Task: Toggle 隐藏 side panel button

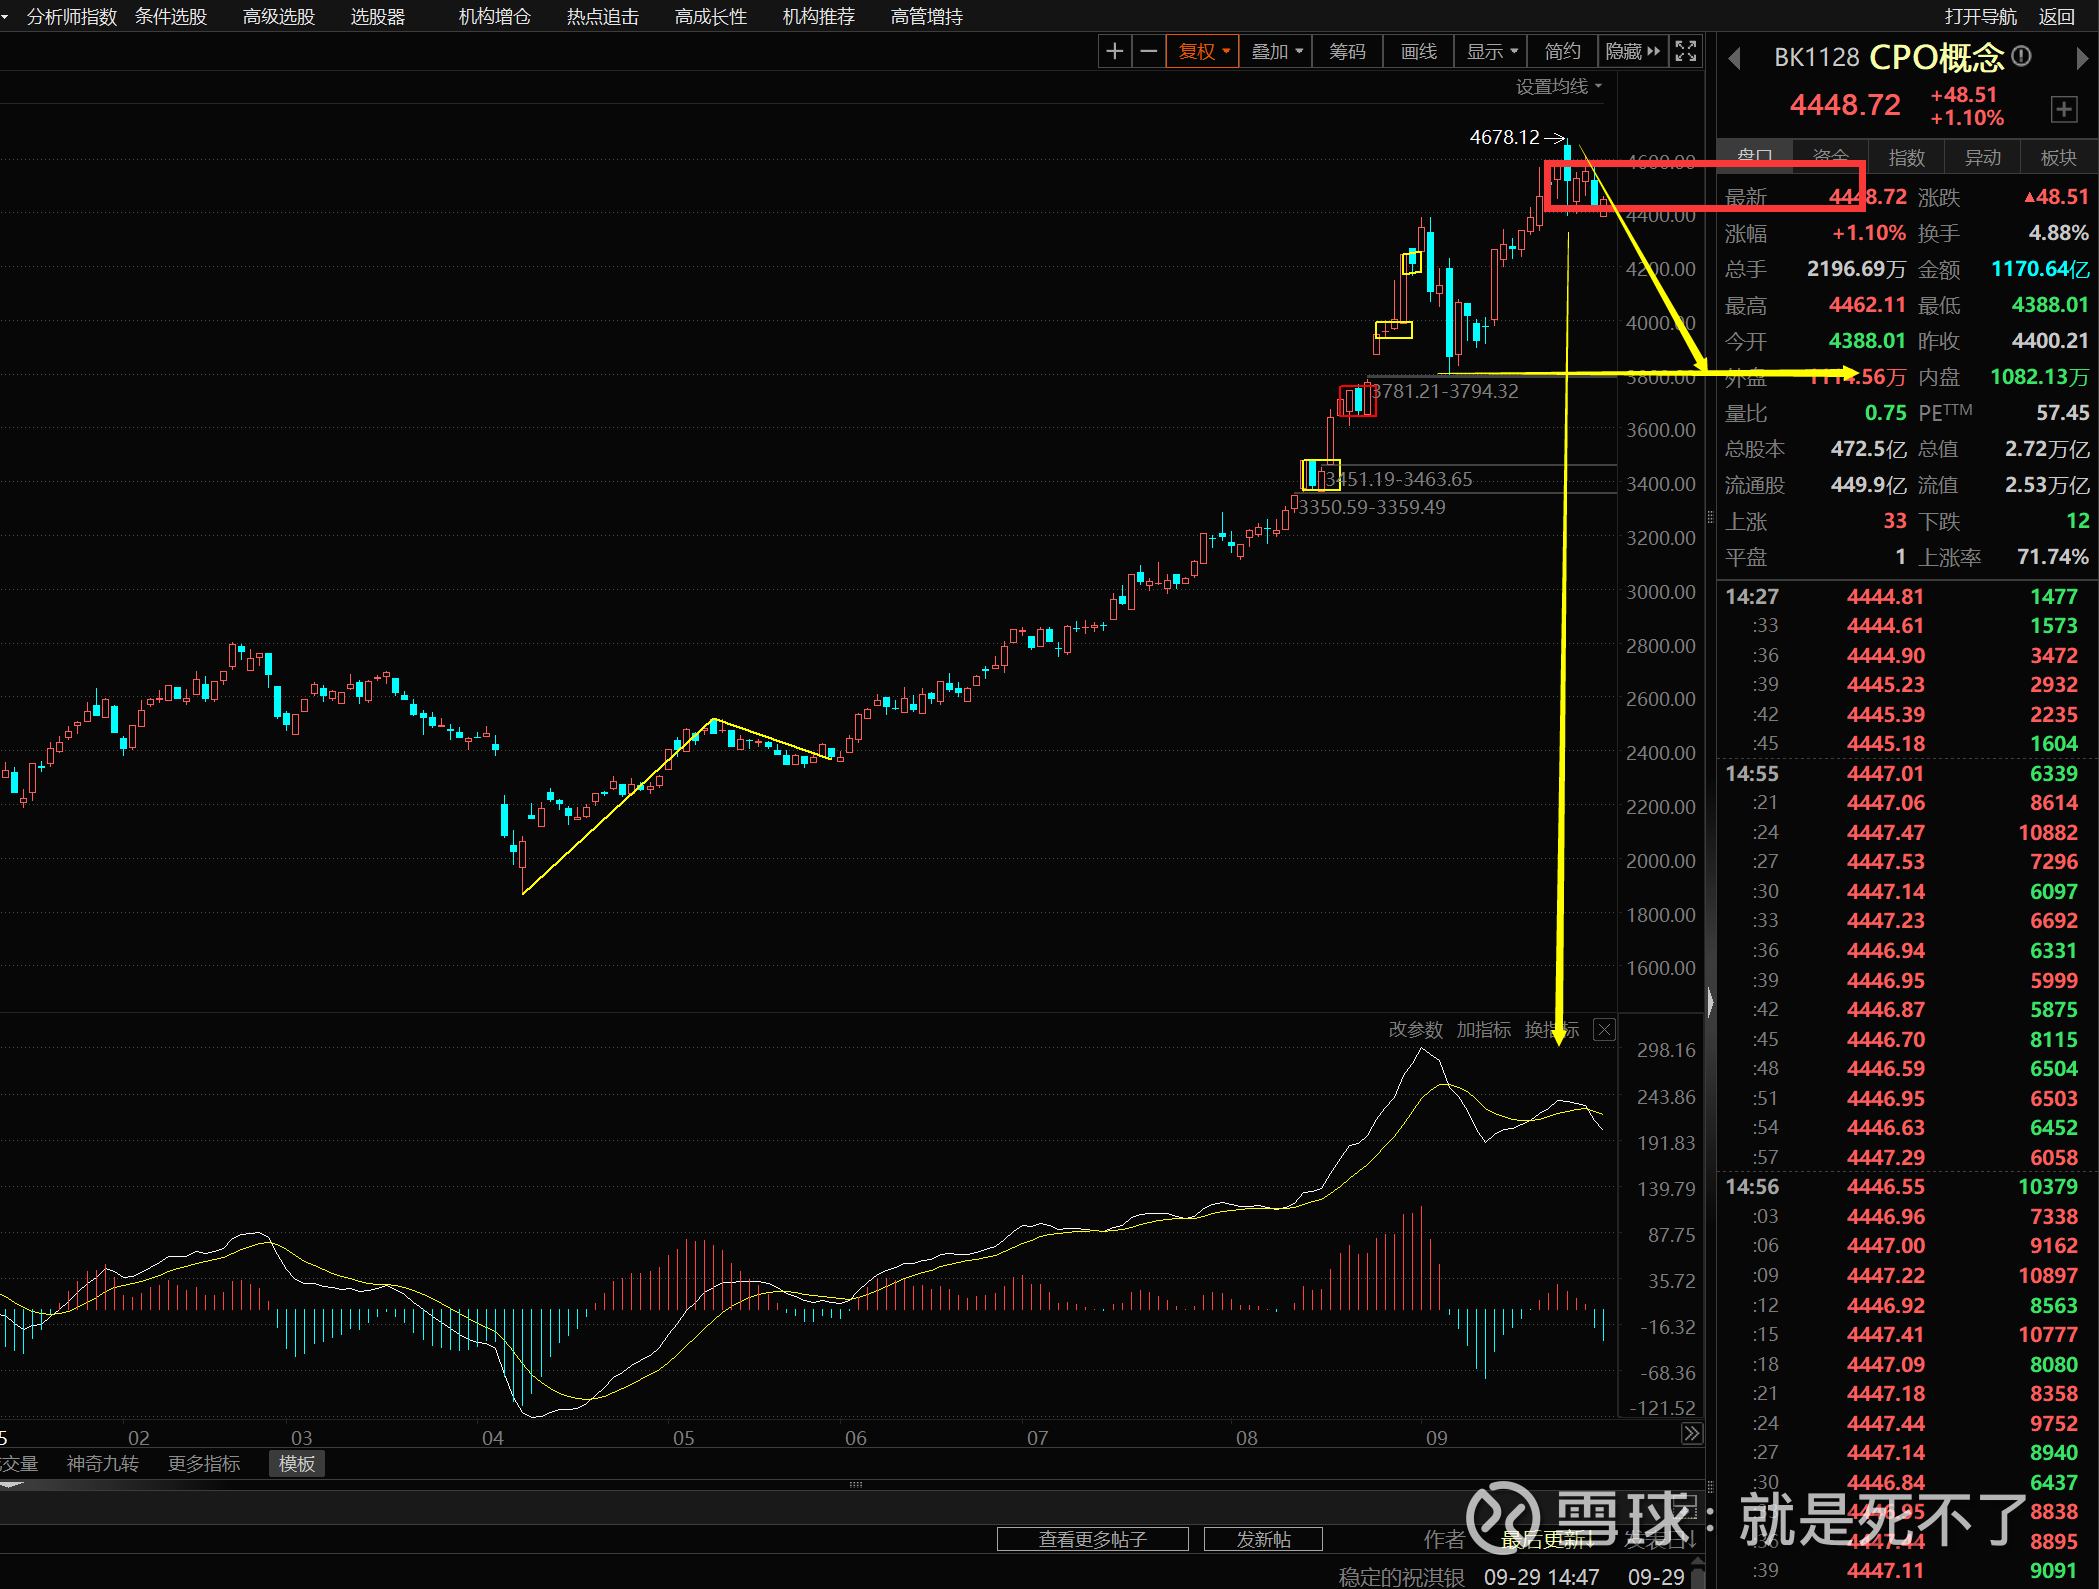Action: (x=1632, y=51)
